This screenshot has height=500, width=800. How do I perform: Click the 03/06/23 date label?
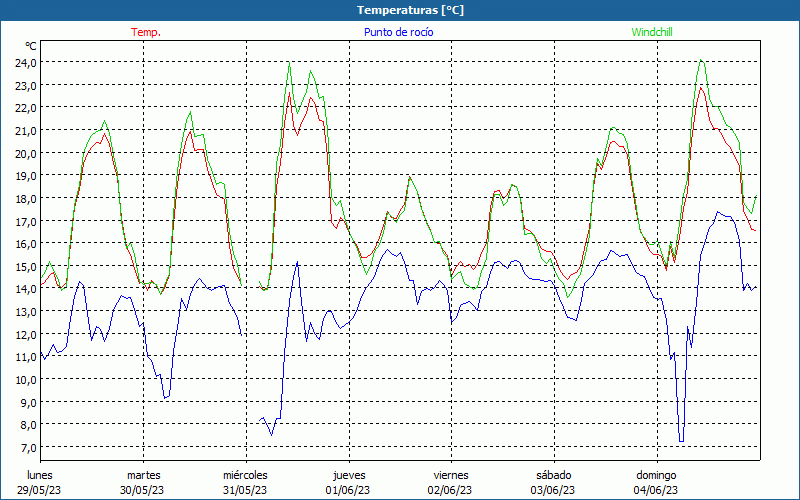point(553,490)
